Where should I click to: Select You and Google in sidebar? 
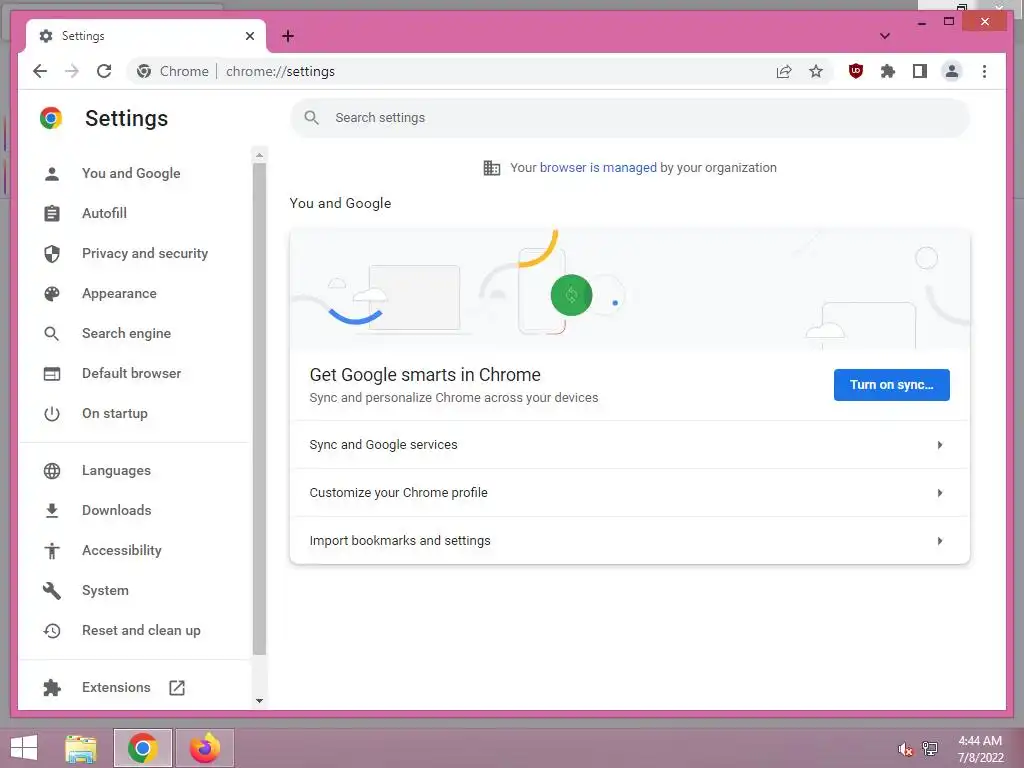pyautogui.click(x=131, y=173)
